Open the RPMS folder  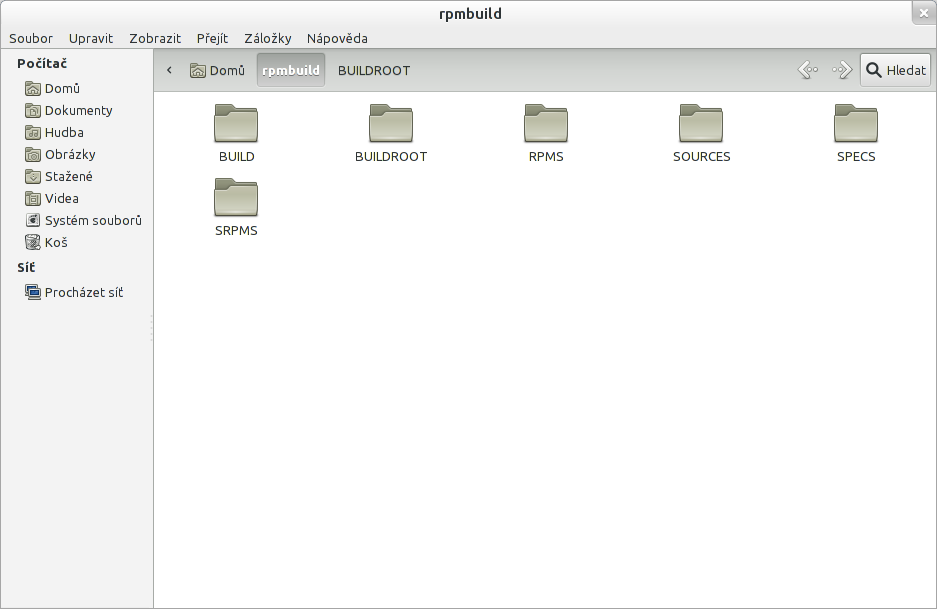tap(546, 124)
